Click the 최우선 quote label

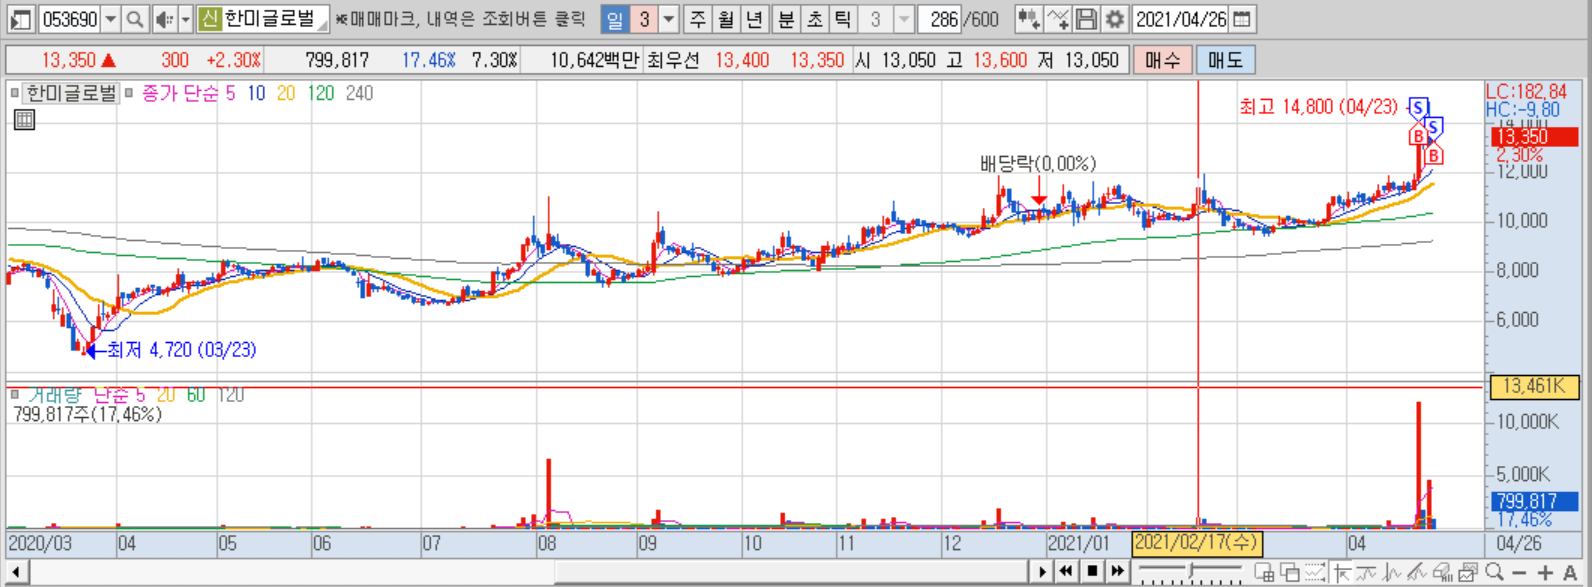pos(673,60)
